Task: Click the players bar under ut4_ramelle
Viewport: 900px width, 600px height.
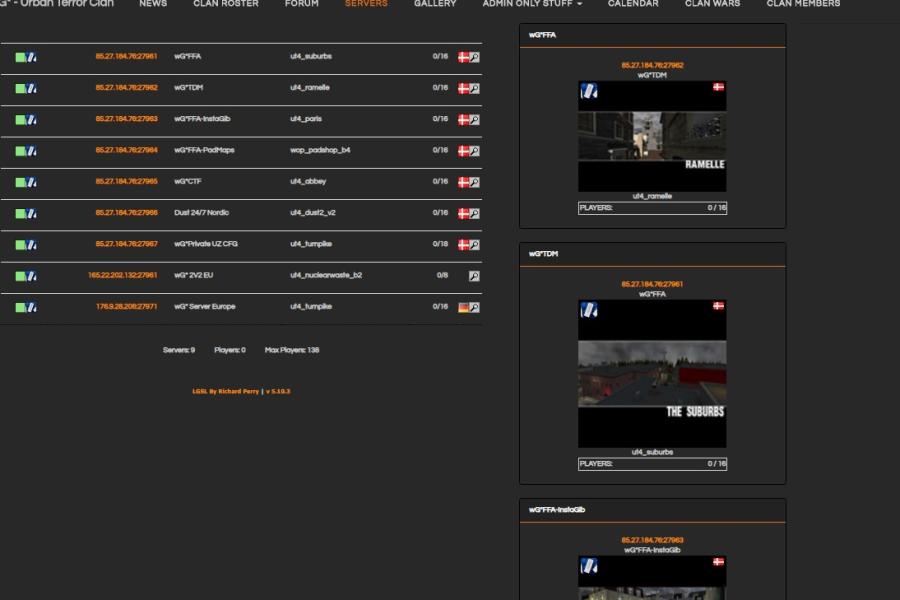Action: coord(653,208)
